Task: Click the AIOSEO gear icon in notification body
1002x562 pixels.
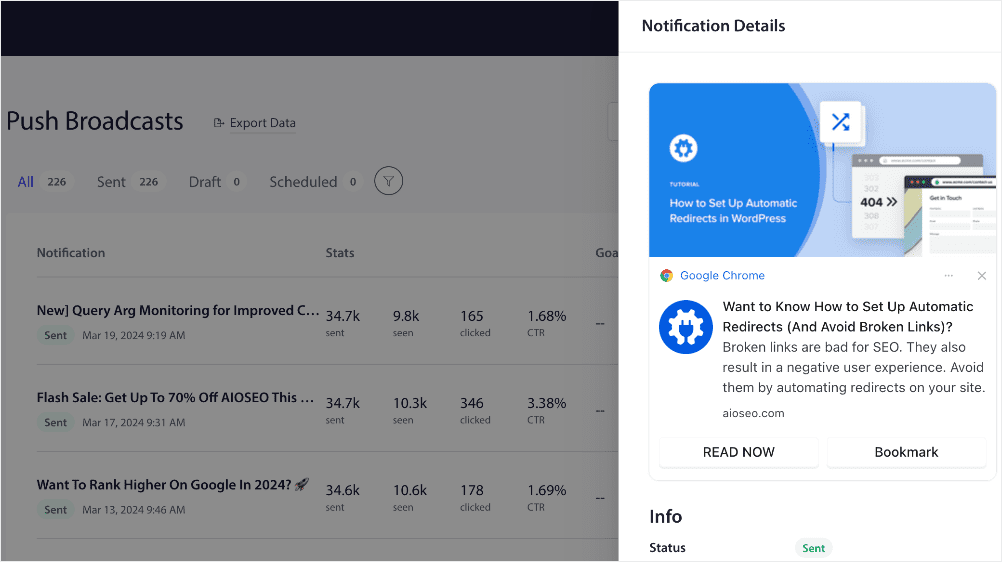Action: tap(686, 327)
